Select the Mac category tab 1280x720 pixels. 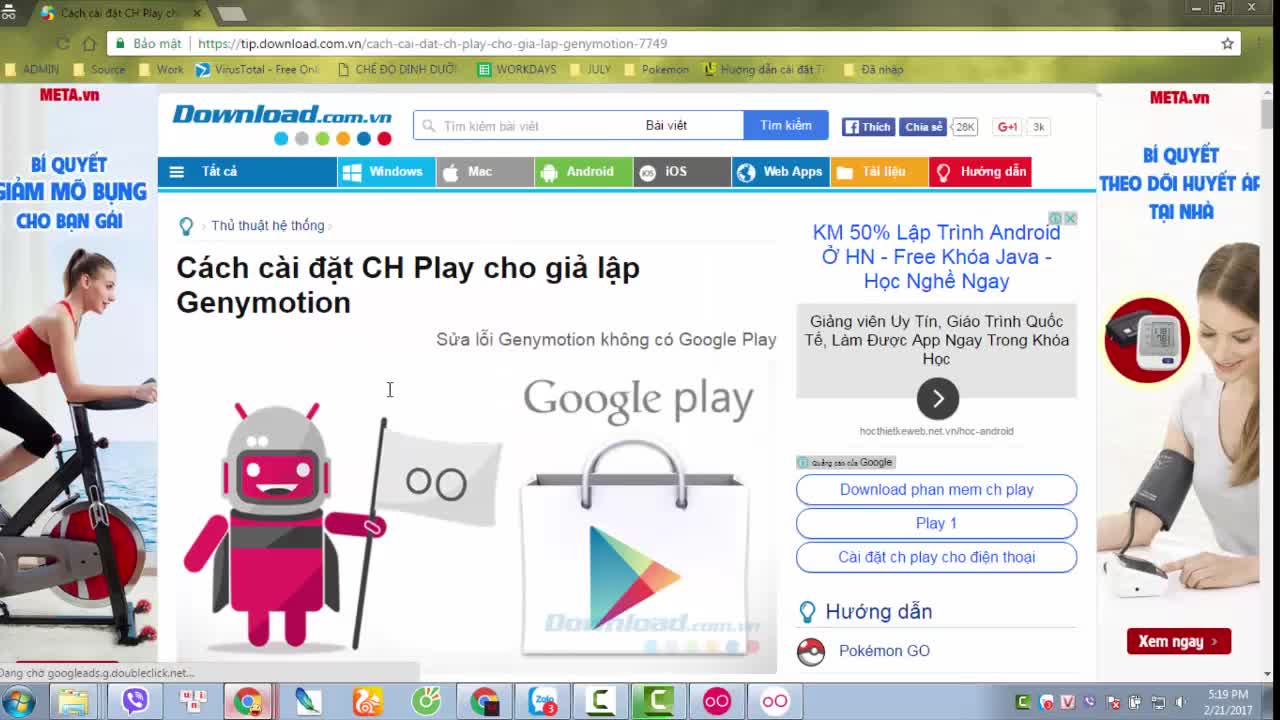click(x=485, y=172)
